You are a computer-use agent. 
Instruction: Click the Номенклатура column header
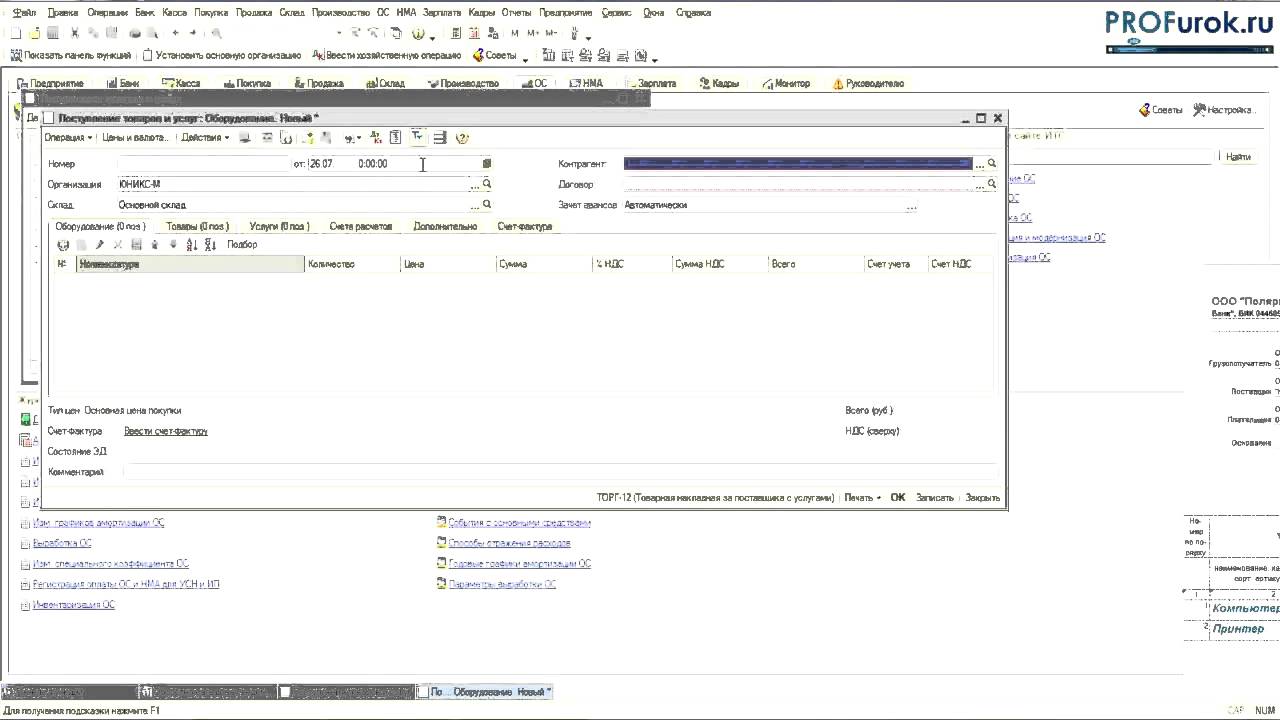click(189, 264)
